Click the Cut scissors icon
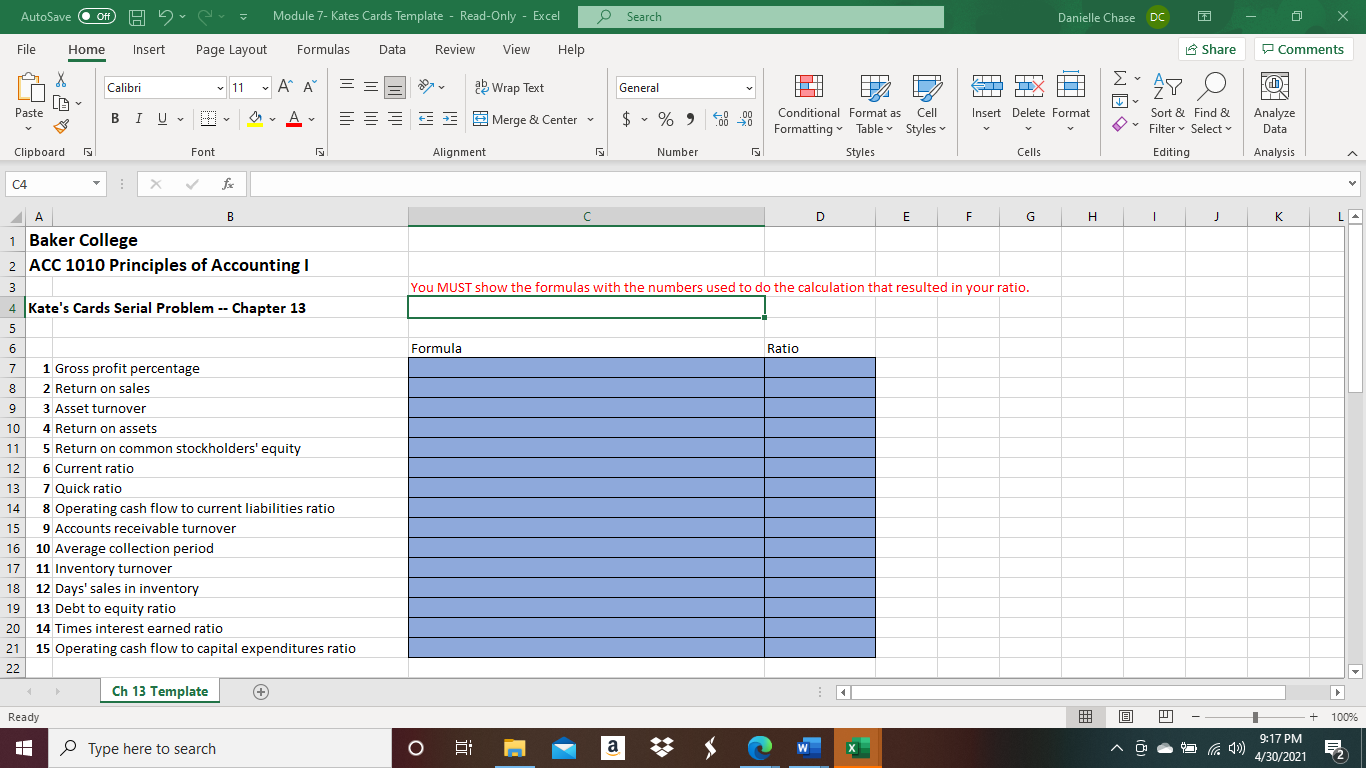This screenshot has width=1366, height=768. pyautogui.click(x=61, y=80)
